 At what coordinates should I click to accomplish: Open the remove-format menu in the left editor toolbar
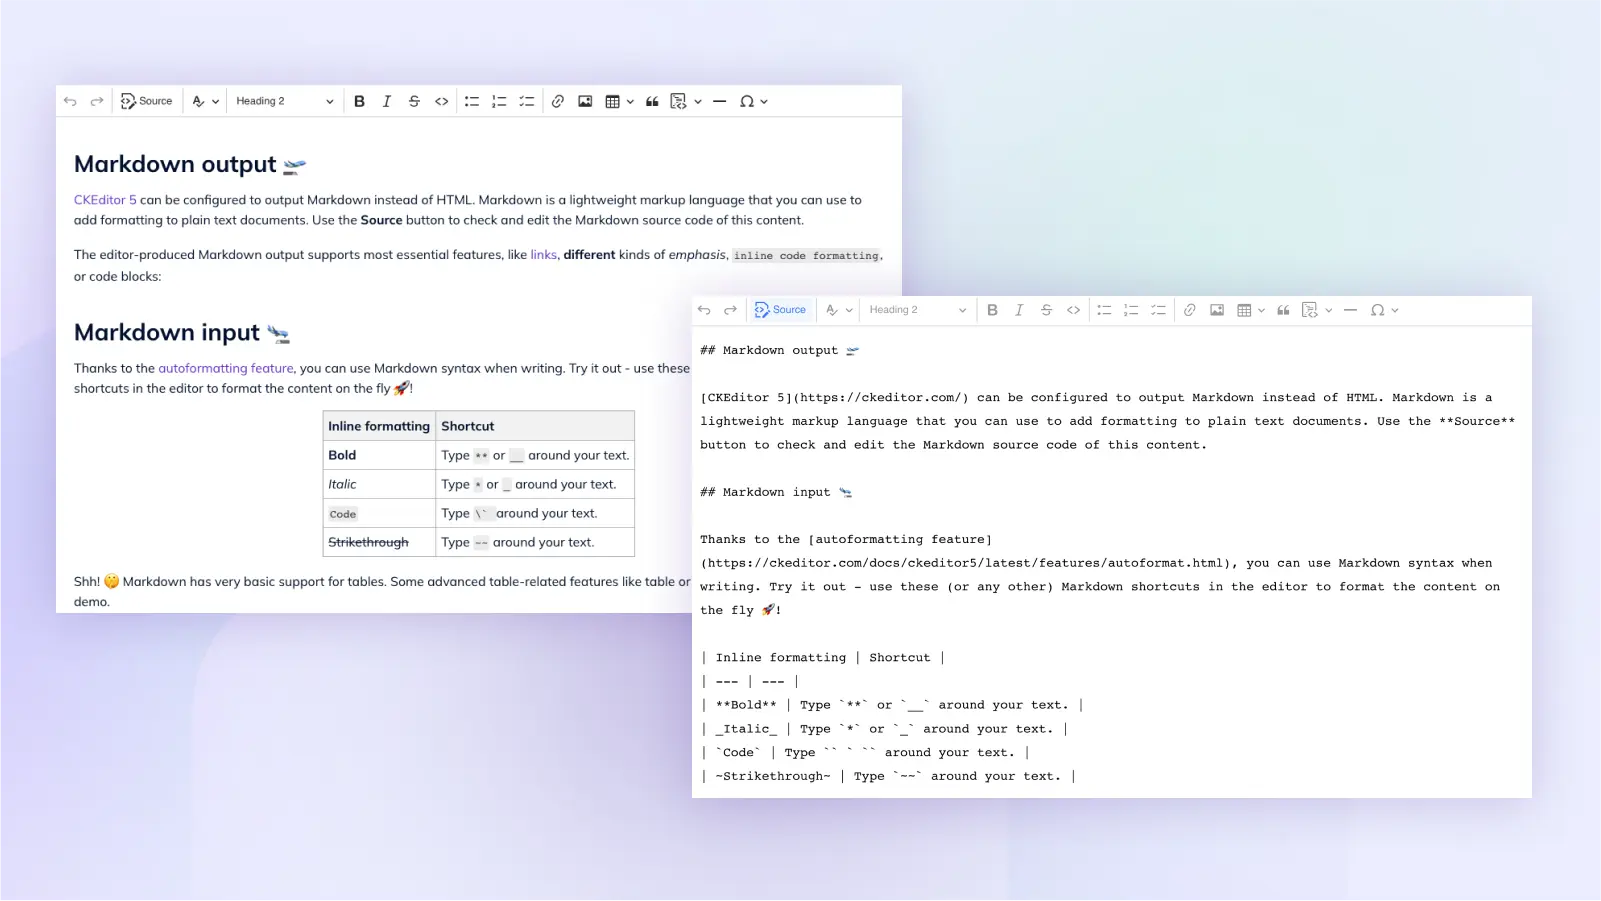[205, 101]
